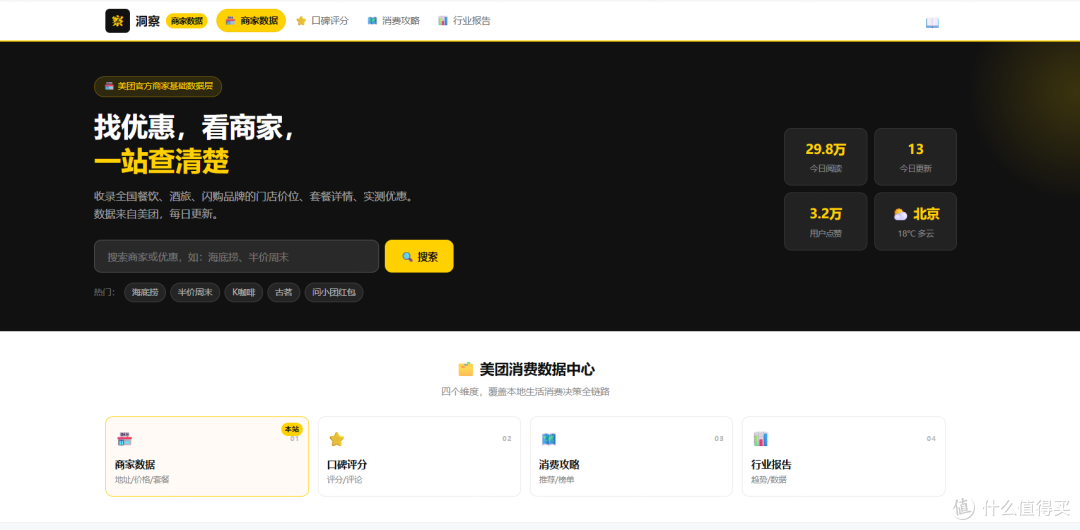Click the 四个维度 subtitle text
1080x530 pixels.
point(526,391)
